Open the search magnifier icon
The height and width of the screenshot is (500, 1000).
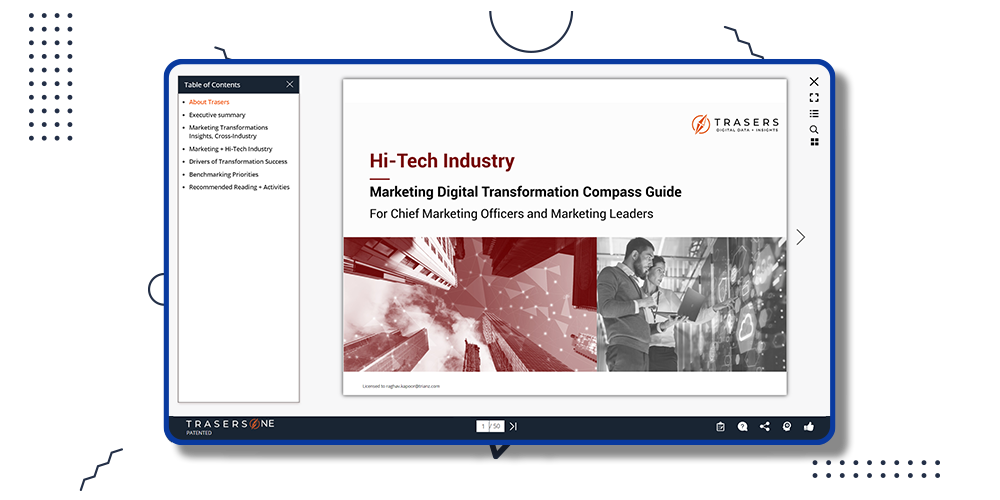(814, 129)
